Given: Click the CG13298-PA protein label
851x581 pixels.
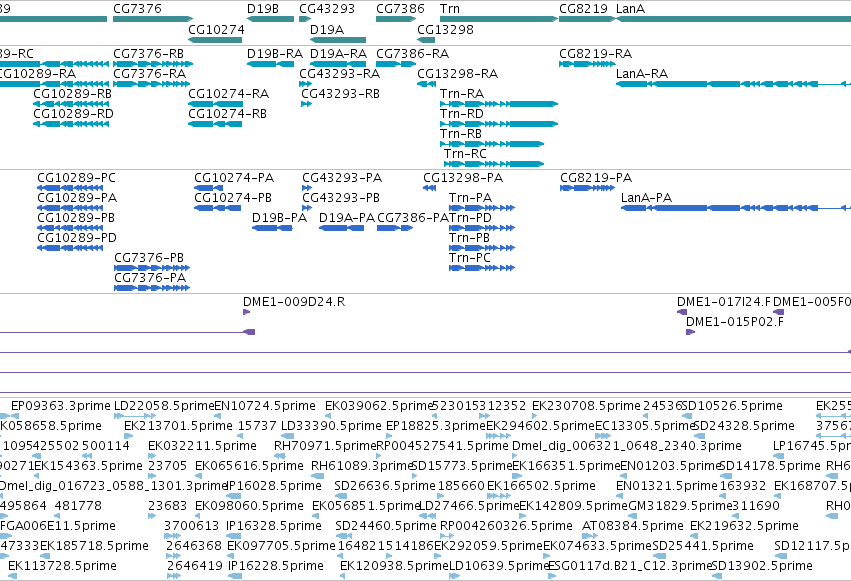Looking at the screenshot, I should click(x=463, y=178).
